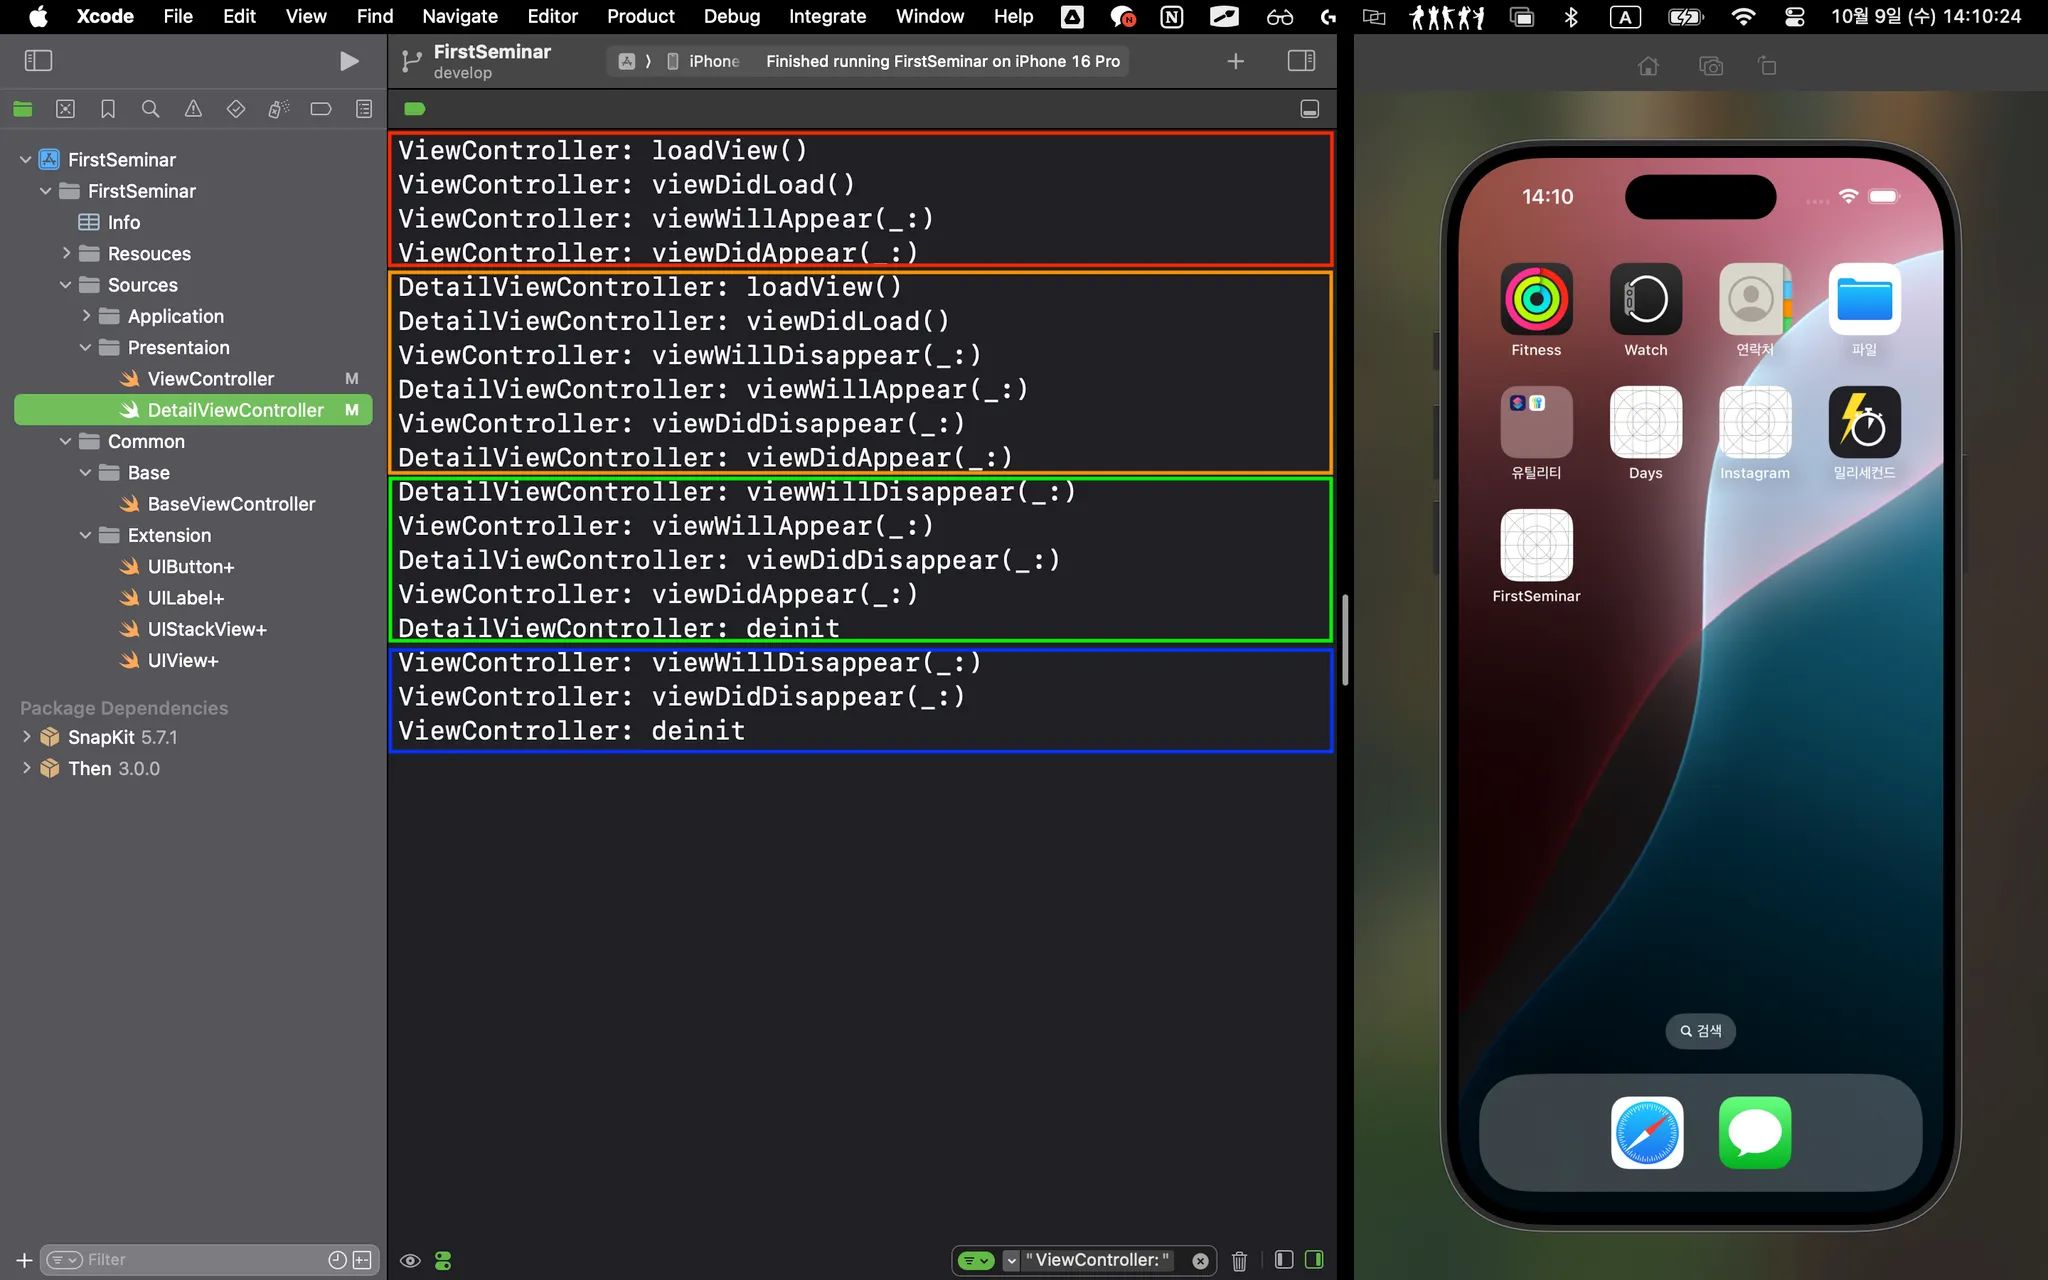2048x1280 pixels.
Task: Collapse the Presentaion folder
Action: tap(85, 348)
